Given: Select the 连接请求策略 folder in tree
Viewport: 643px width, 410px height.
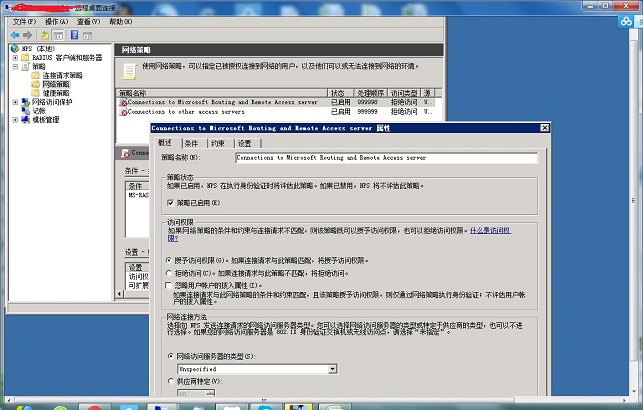Looking at the screenshot, I should (62, 75).
